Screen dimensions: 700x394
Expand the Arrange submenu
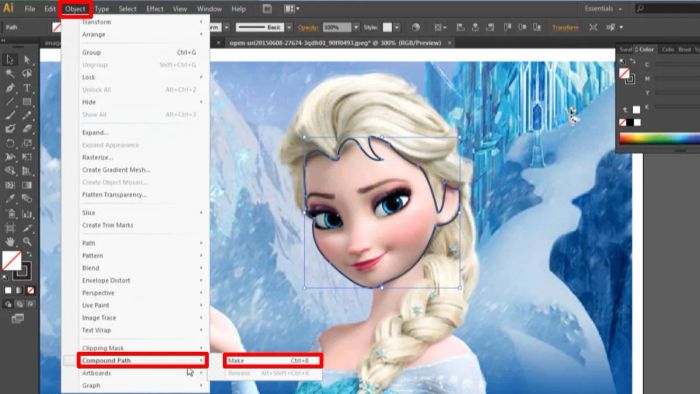coord(142,34)
